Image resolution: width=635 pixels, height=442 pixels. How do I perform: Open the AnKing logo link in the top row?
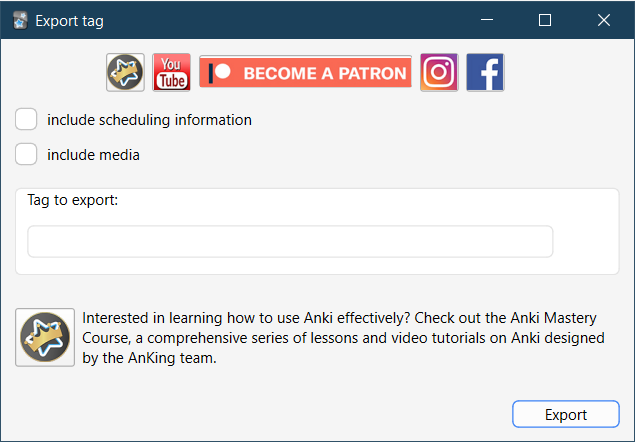(125, 73)
